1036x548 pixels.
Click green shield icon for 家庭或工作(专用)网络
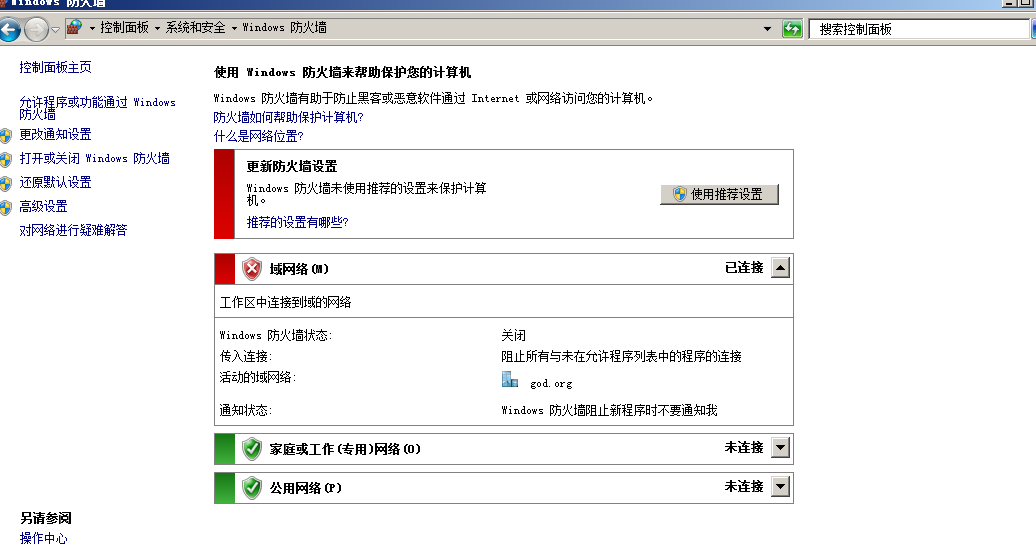[x=252, y=449]
